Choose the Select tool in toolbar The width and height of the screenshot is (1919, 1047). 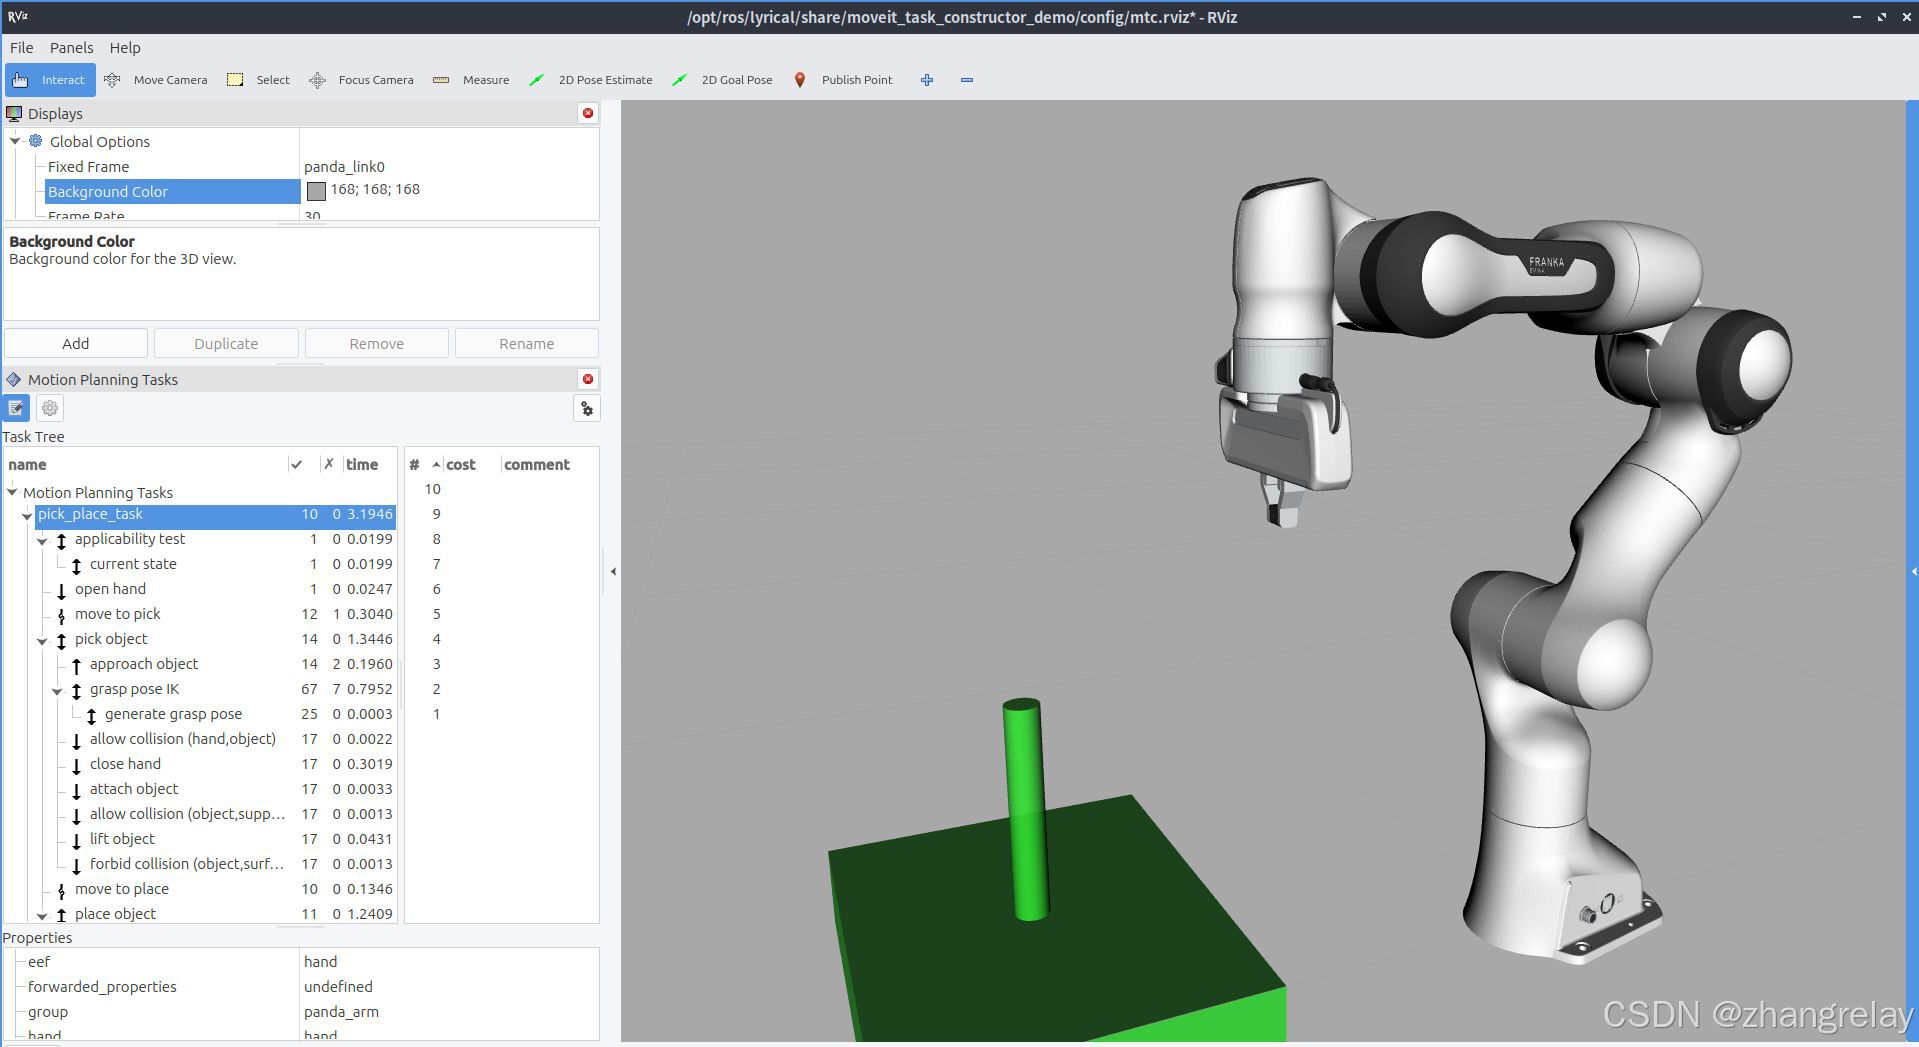coord(259,80)
